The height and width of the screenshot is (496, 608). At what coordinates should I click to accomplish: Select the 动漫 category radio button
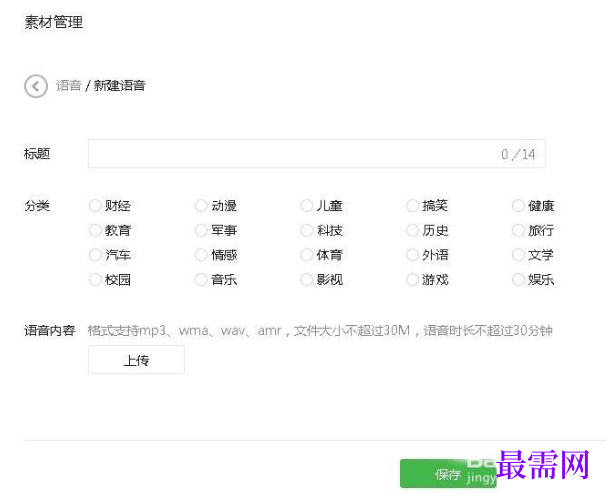[201, 206]
